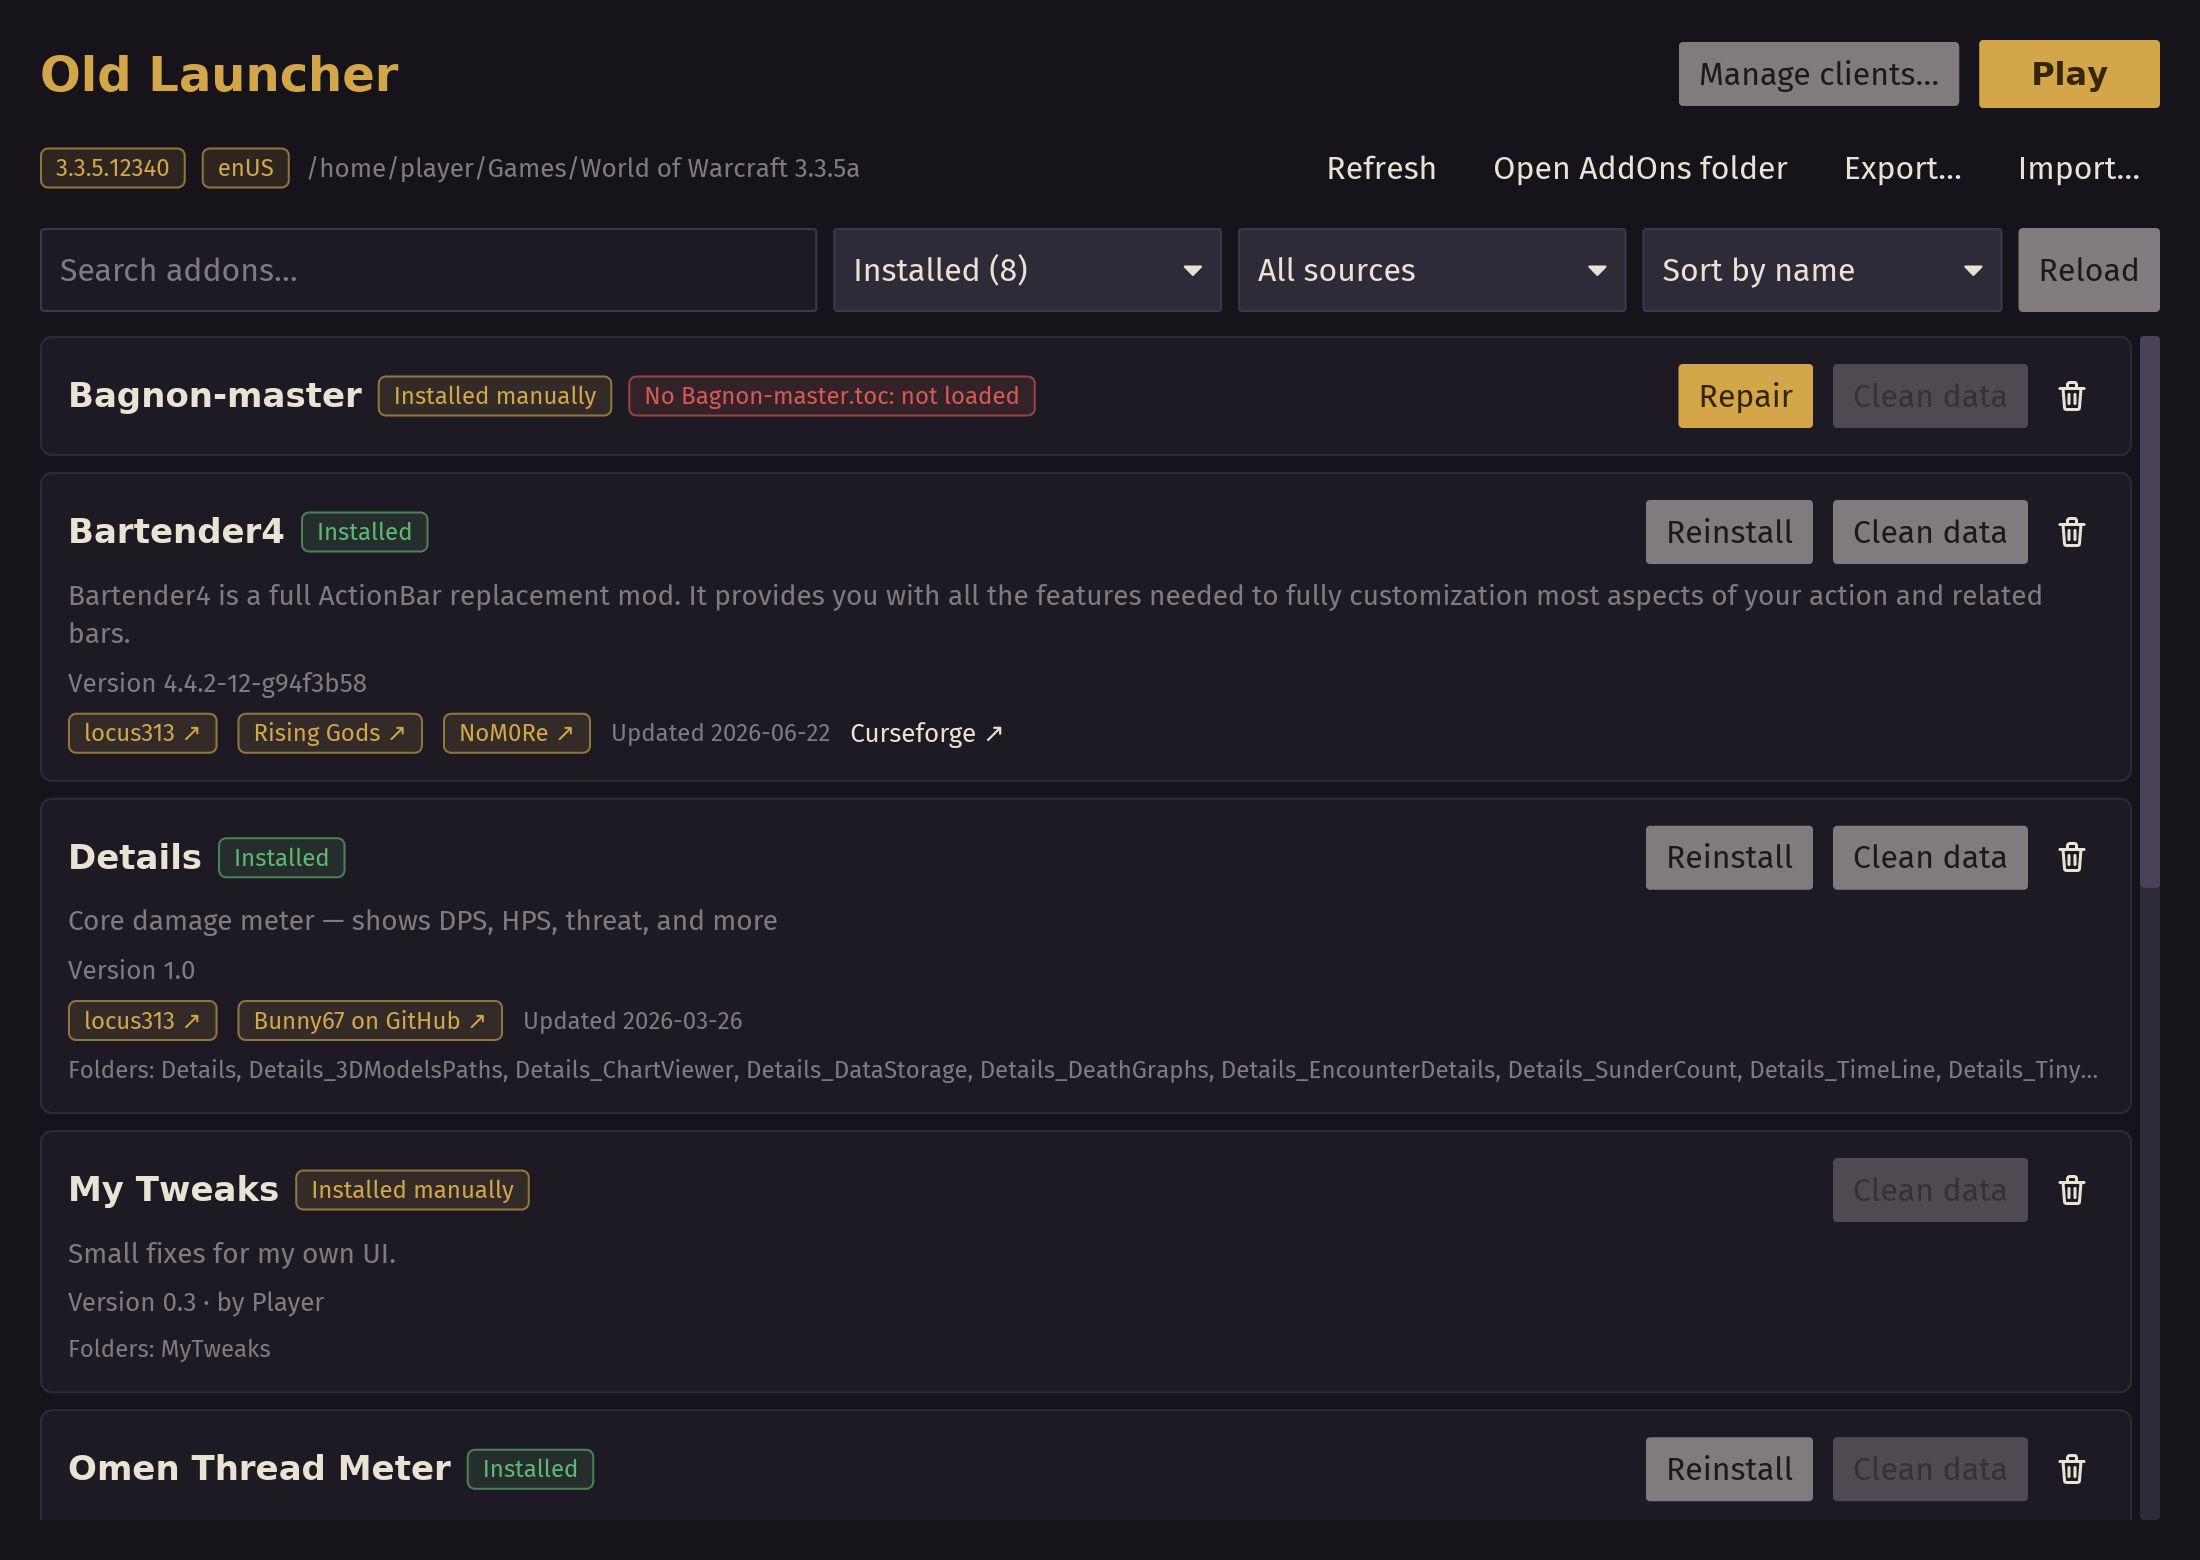Image resolution: width=2200 pixels, height=1560 pixels.
Task: Open Bartender4's Curseforge page link
Action: (926, 733)
